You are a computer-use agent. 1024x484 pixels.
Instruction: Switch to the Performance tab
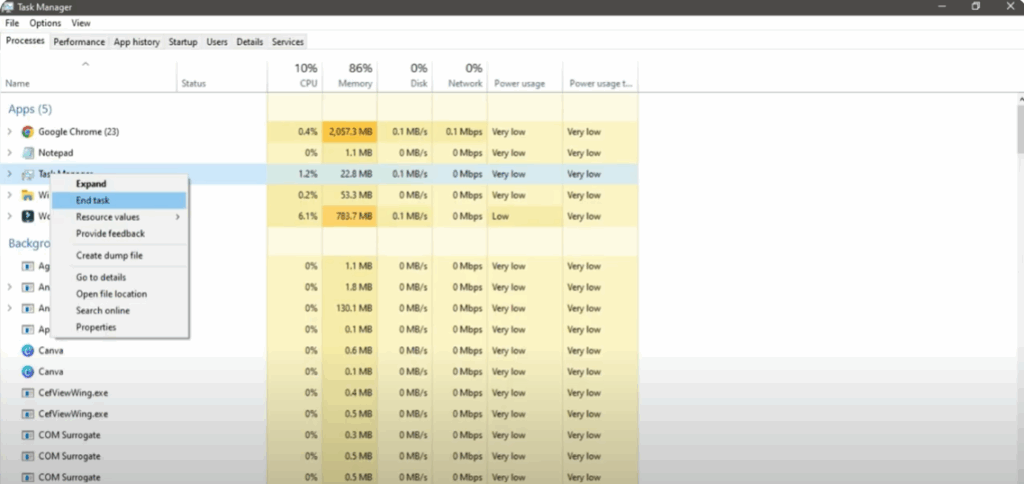point(79,42)
